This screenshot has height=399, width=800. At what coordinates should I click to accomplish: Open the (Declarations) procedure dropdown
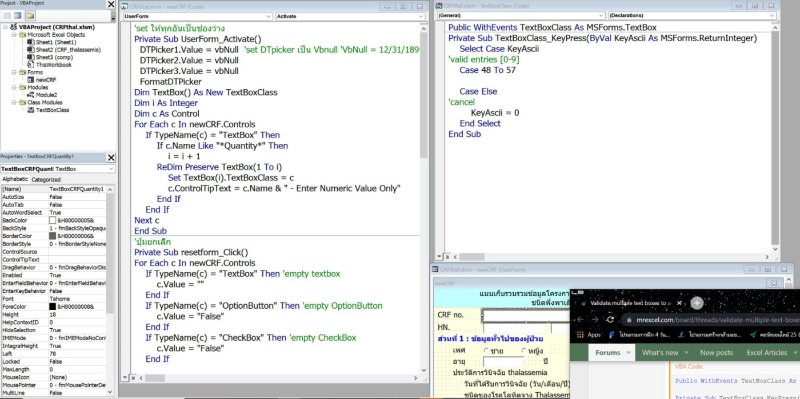point(772,16)
